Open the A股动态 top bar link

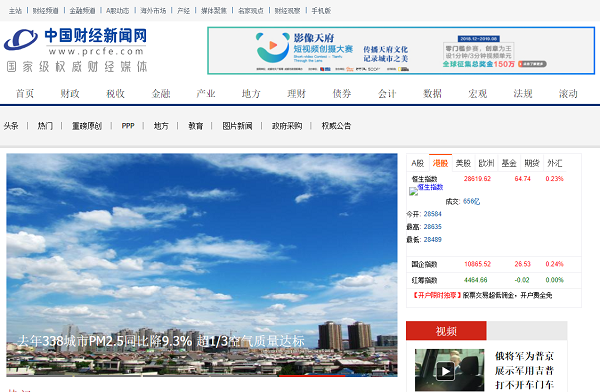pos(117,11)
